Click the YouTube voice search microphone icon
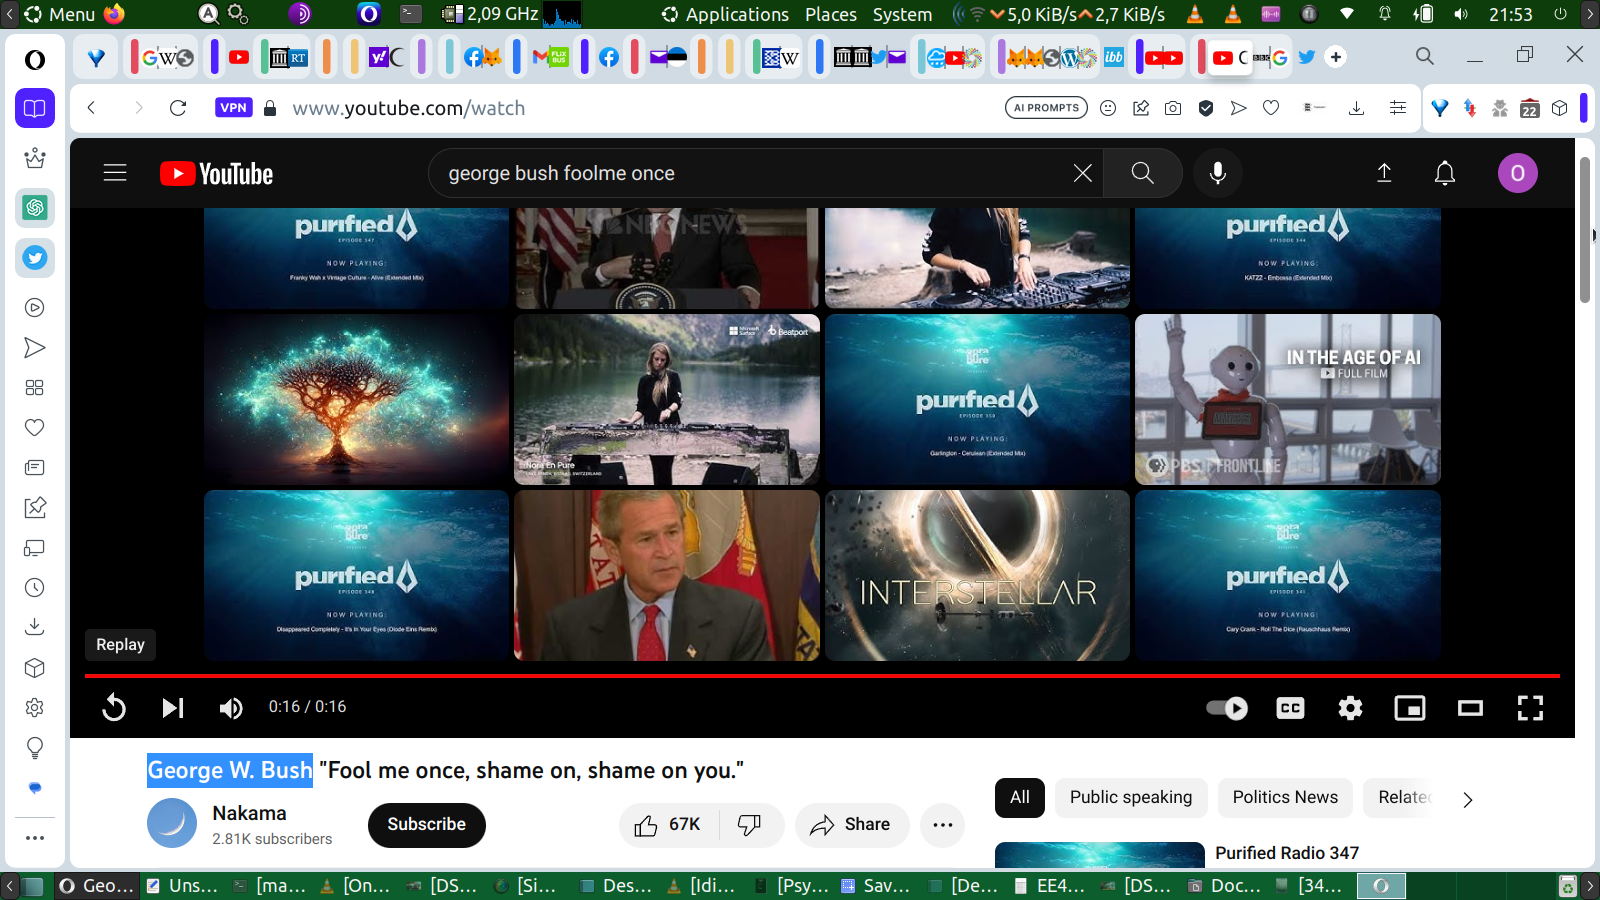The image size is (1600, 900). 1217,173
